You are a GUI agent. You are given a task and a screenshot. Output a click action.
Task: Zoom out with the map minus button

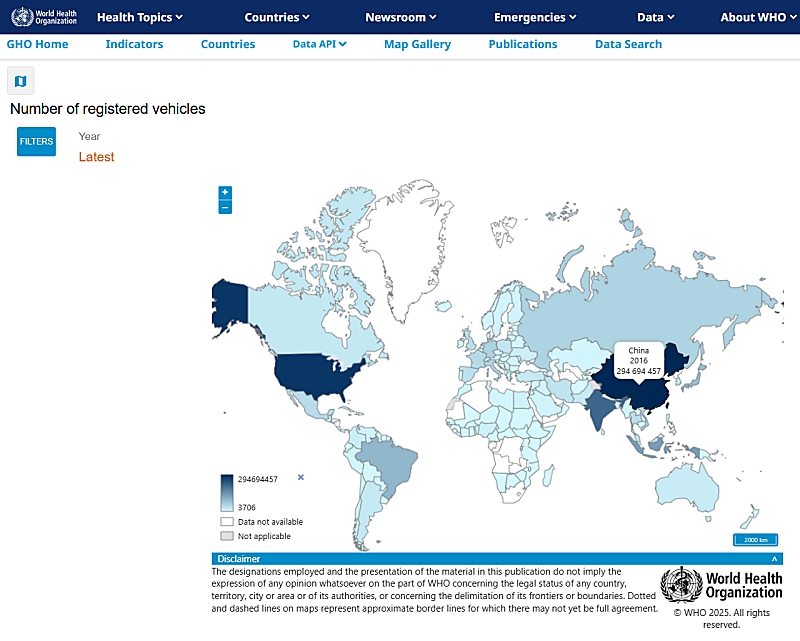(225, 207)
